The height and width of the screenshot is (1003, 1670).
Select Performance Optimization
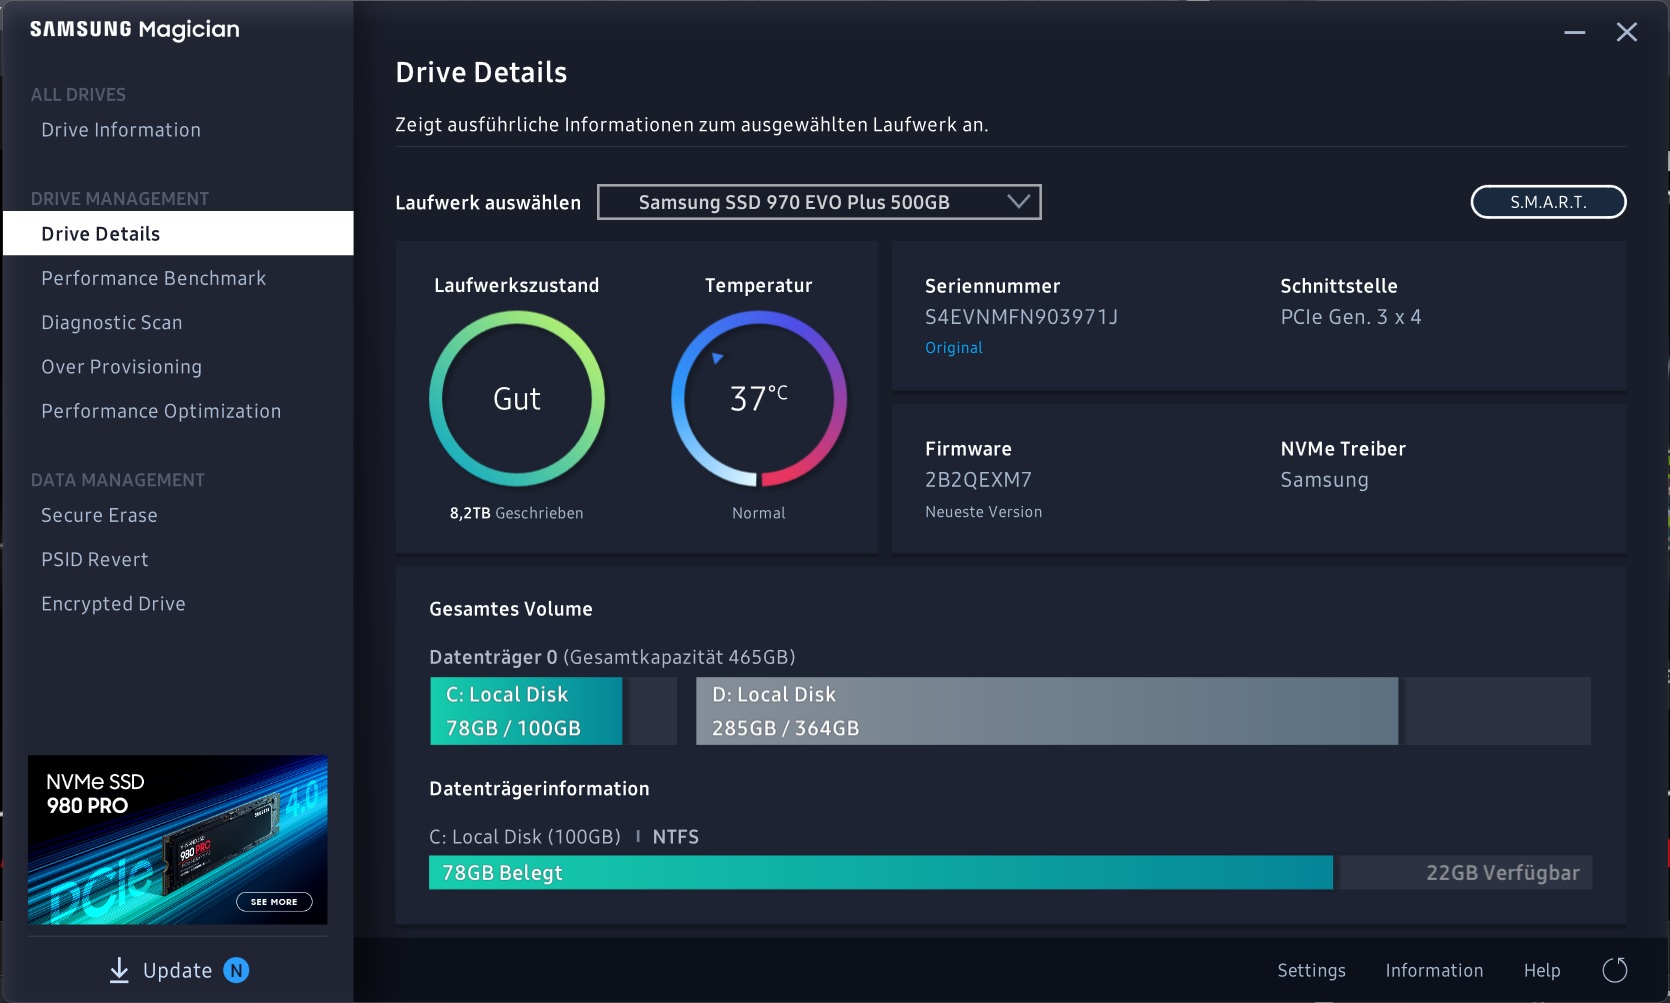161,411
